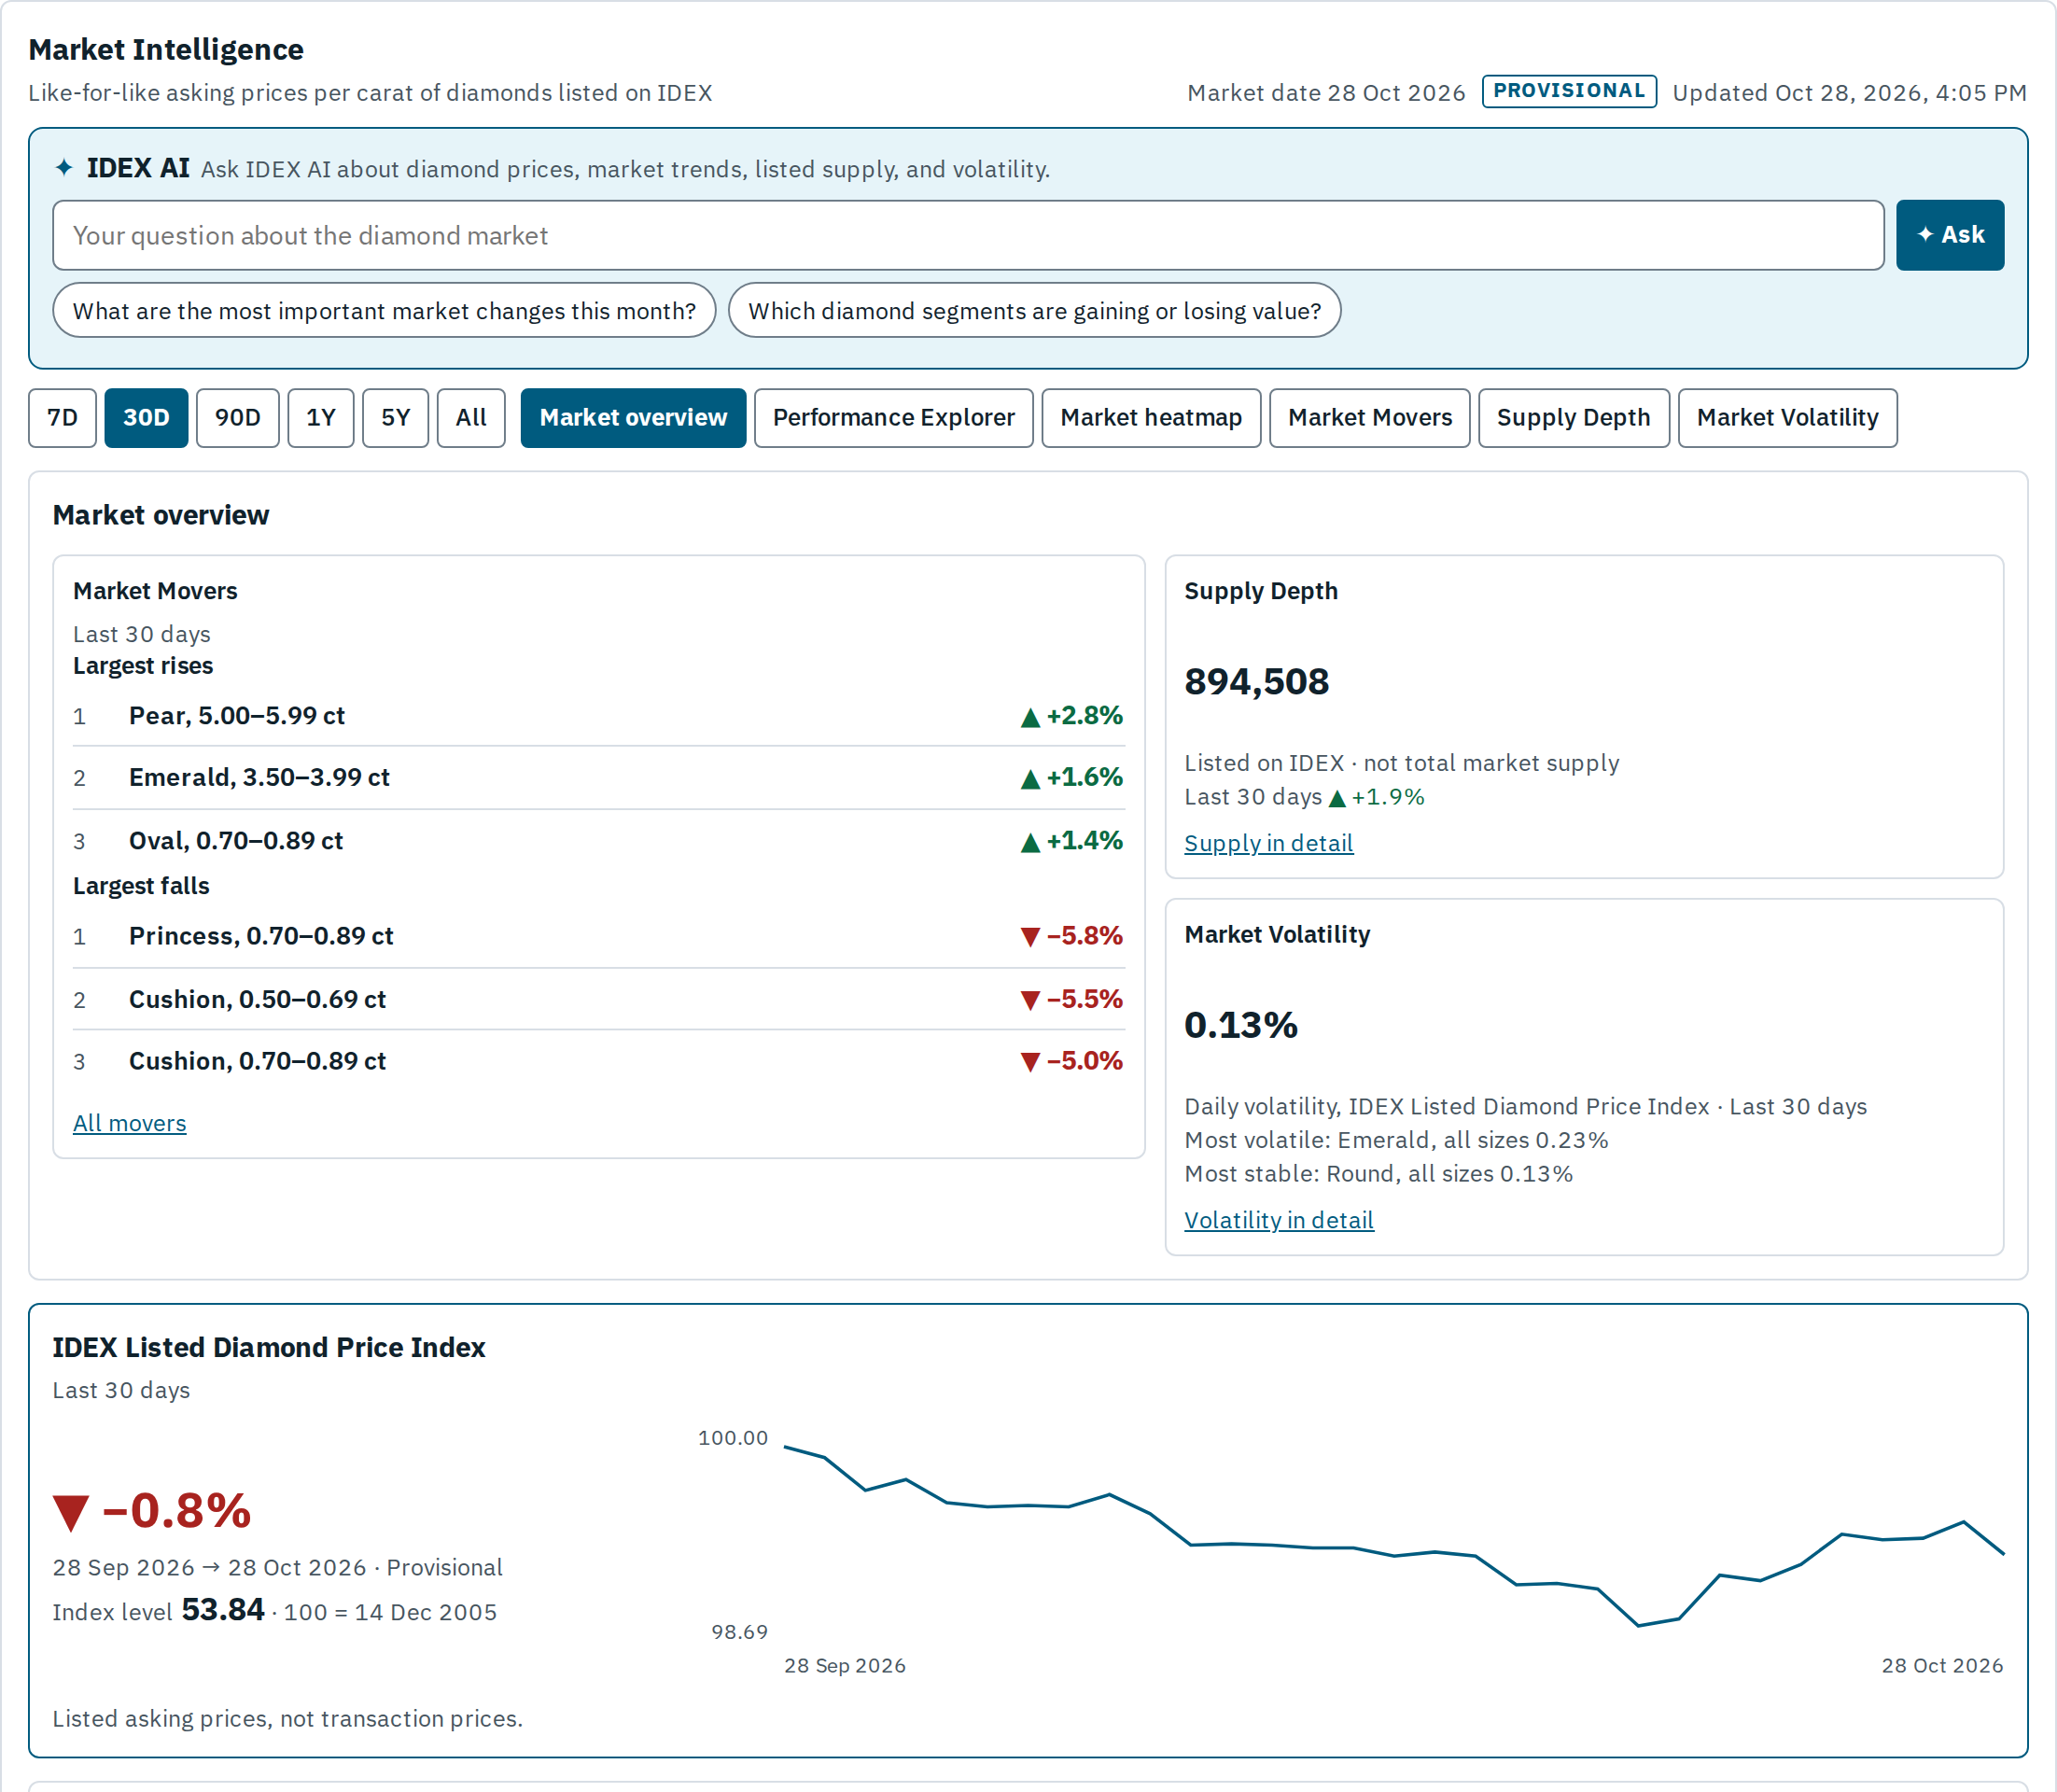Screen dimensions: 2057x1792
Task: Click the red down arrow beside −5.0%
Action: pos(1030,1062)
